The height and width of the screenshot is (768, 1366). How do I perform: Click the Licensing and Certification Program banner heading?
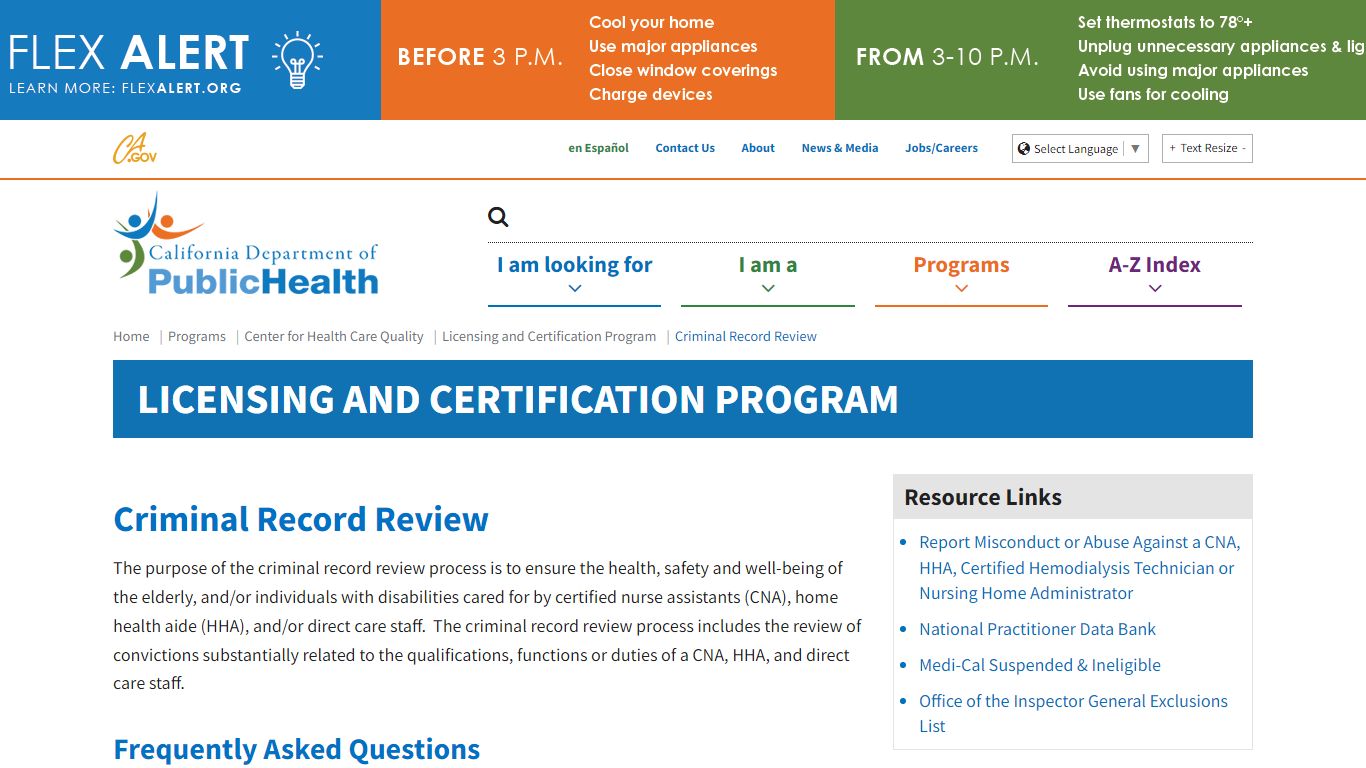pos(518,399)
